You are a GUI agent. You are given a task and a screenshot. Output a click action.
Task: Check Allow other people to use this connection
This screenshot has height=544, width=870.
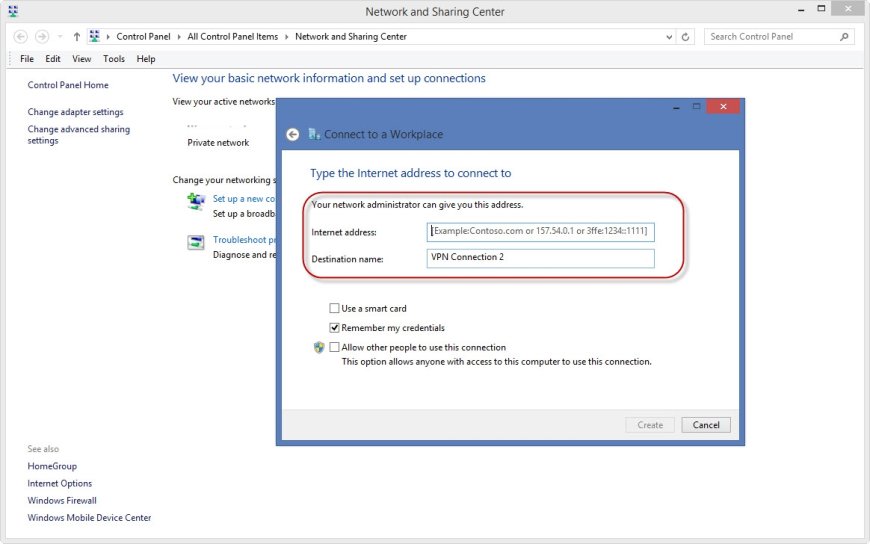[334, 347]
